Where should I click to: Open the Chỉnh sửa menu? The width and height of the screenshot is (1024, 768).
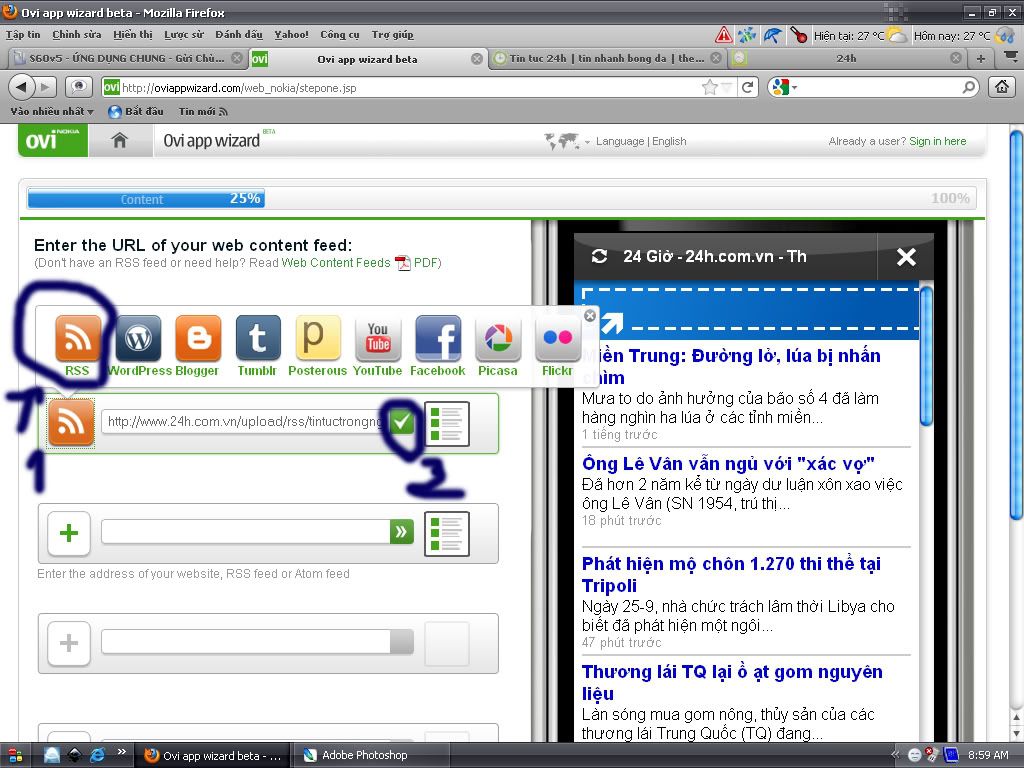click(x=76, y=35)
